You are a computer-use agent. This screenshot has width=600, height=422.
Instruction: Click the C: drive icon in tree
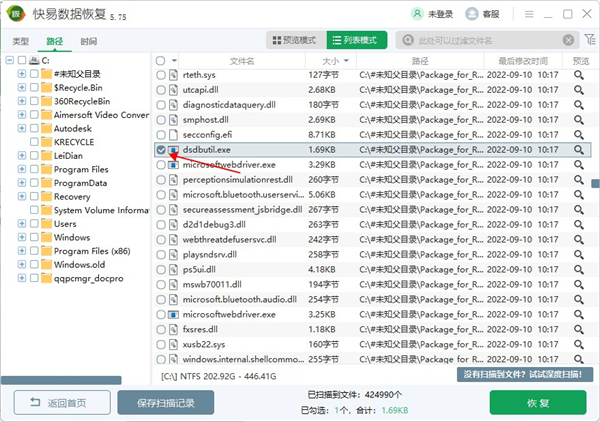[x=34, y=60]
